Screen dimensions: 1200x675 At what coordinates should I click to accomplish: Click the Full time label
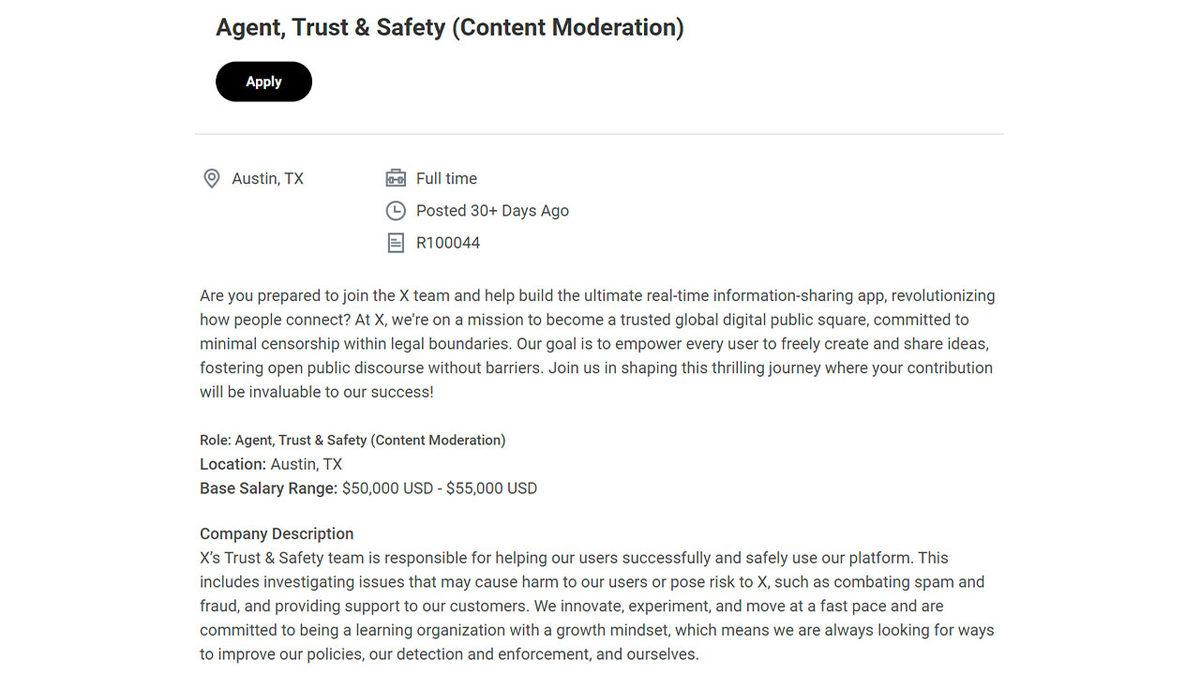[446, 179]
